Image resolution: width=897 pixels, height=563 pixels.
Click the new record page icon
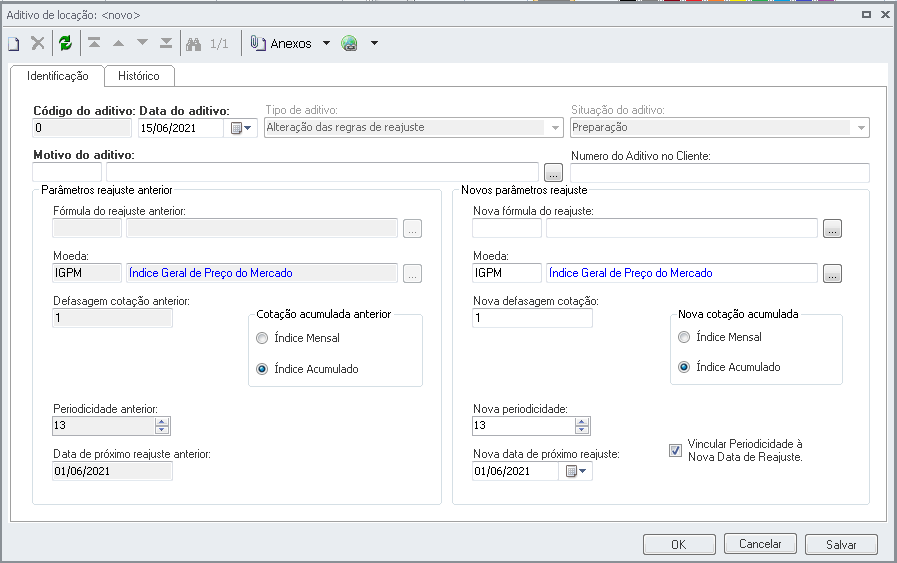(x=14, y=43)
